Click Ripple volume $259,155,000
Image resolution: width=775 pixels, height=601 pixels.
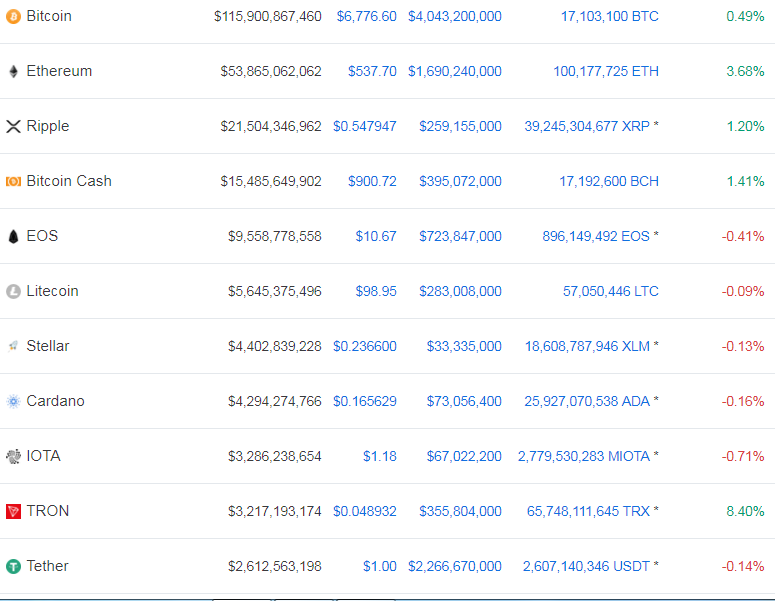click(461, 126)
